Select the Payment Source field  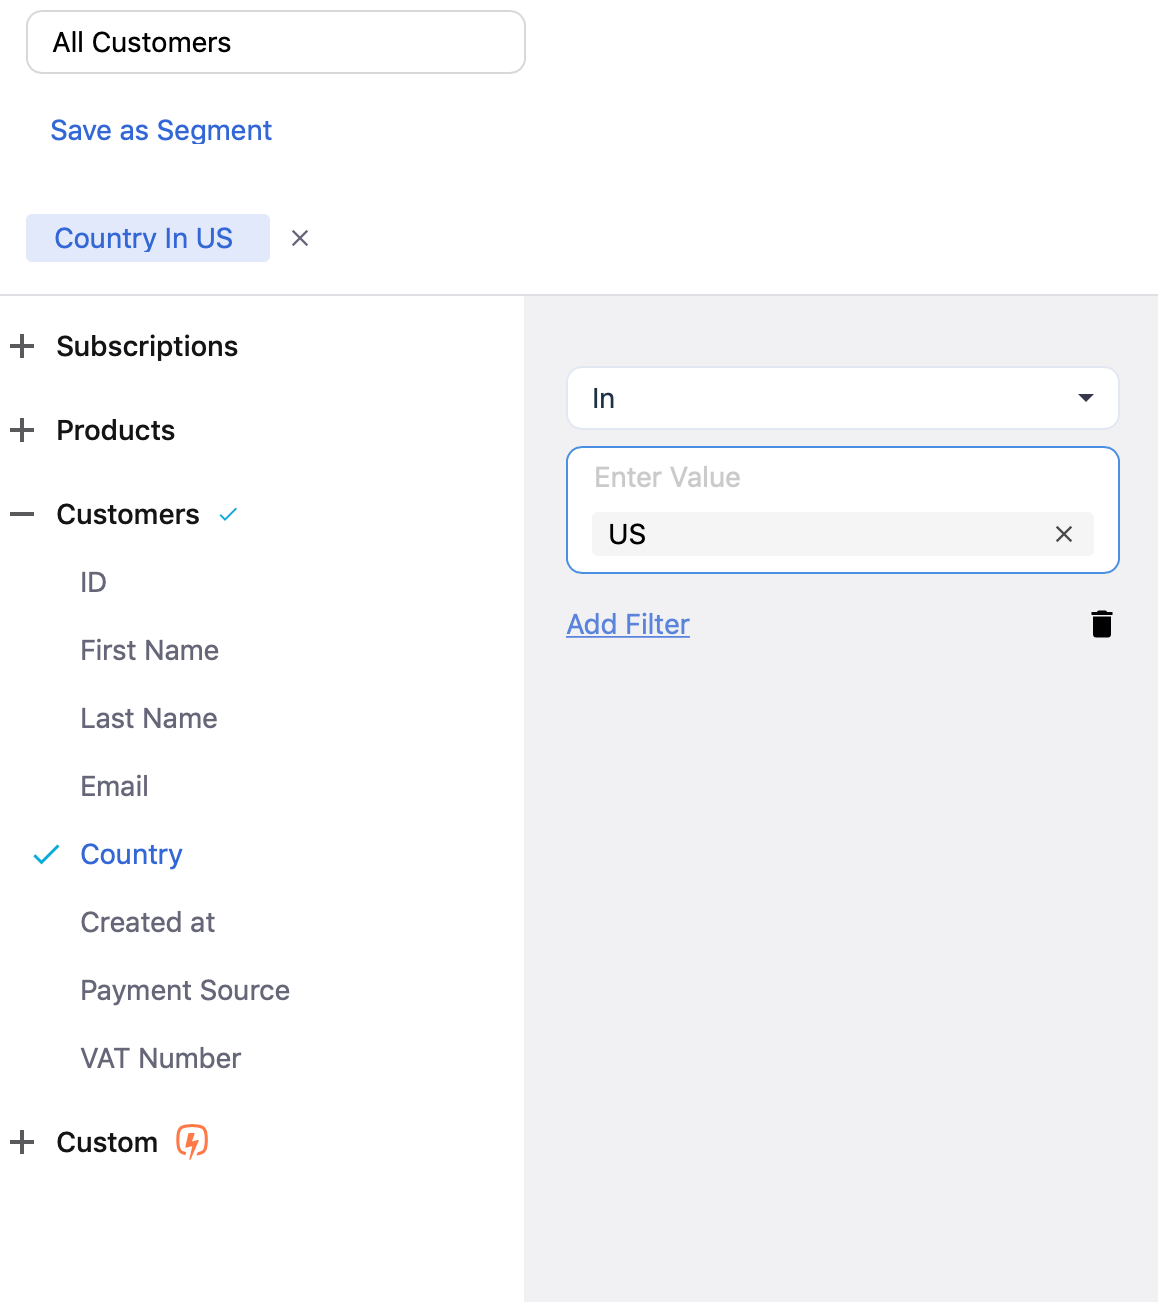185,990
